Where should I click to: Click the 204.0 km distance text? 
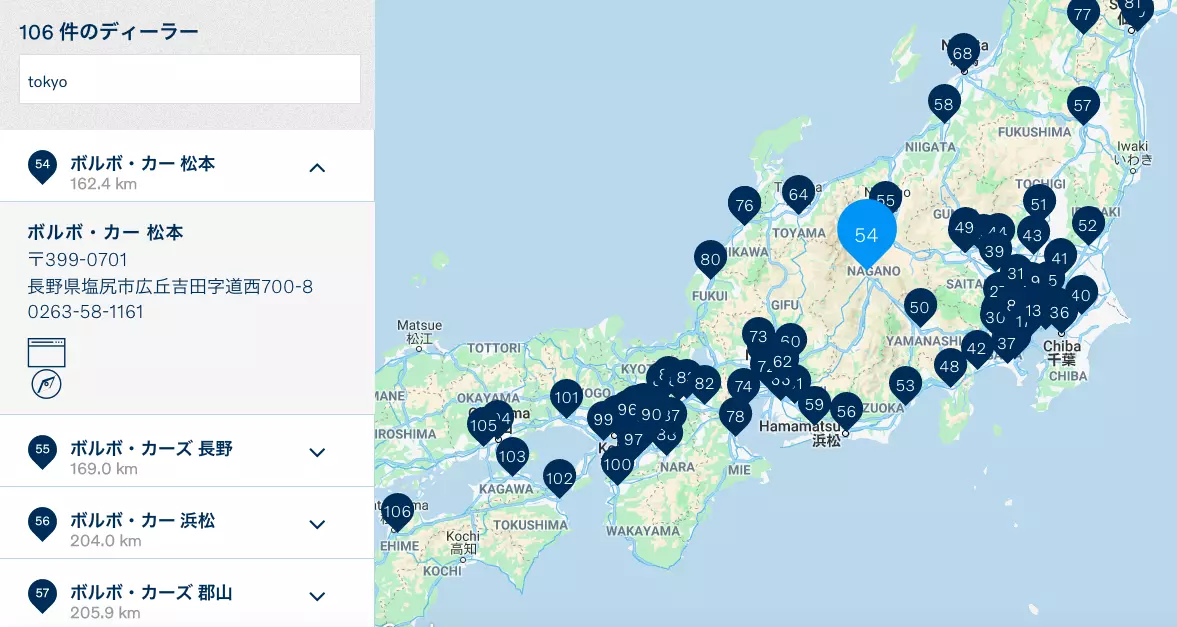click(106, 541)
